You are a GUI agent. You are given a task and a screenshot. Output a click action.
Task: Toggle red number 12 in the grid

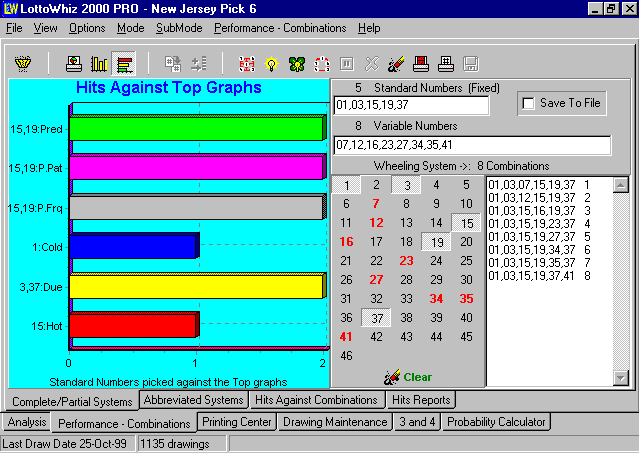[x=376, y=223]
